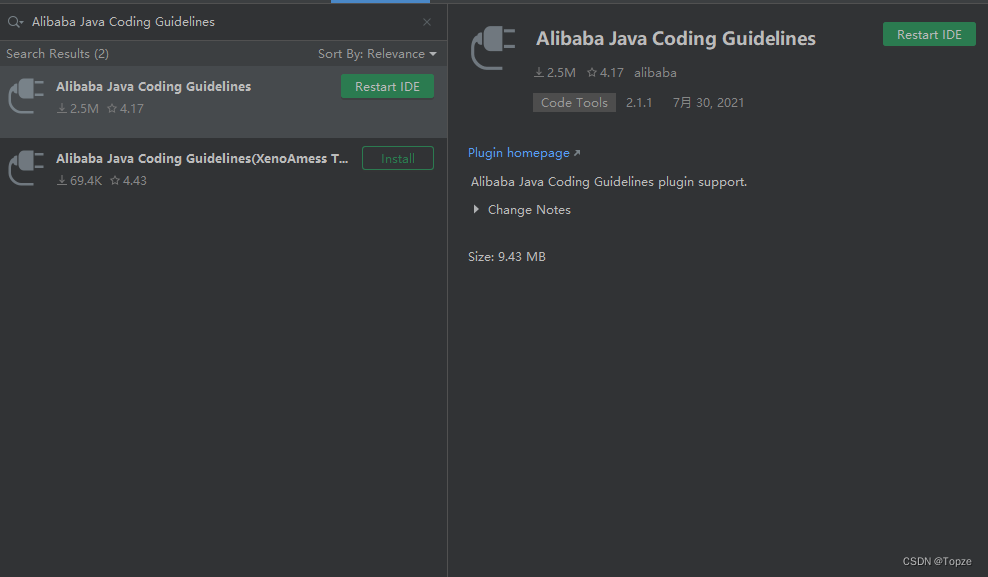Click the plug icon of the first Alibaba plugin result
Image resolution: width=988 pixels, height=577 pixels.
pyautogui.click(x=26, y=96)
